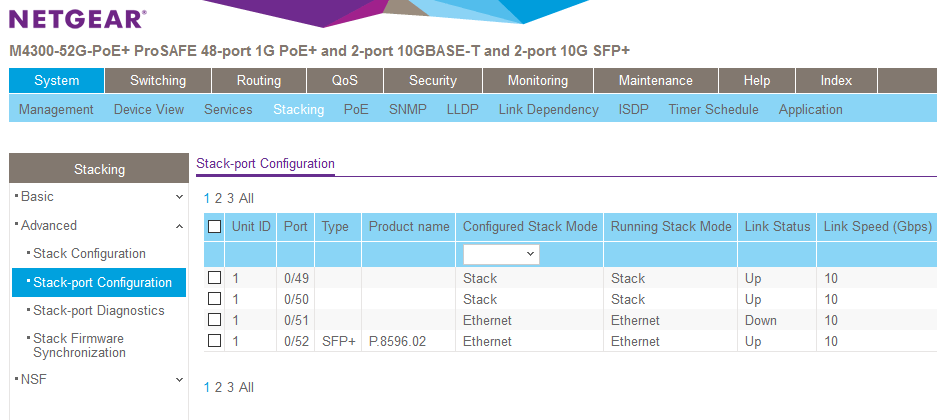The image size is (937, 420).
Task: Click unit page 3 link below table
Action: [230, 387]
